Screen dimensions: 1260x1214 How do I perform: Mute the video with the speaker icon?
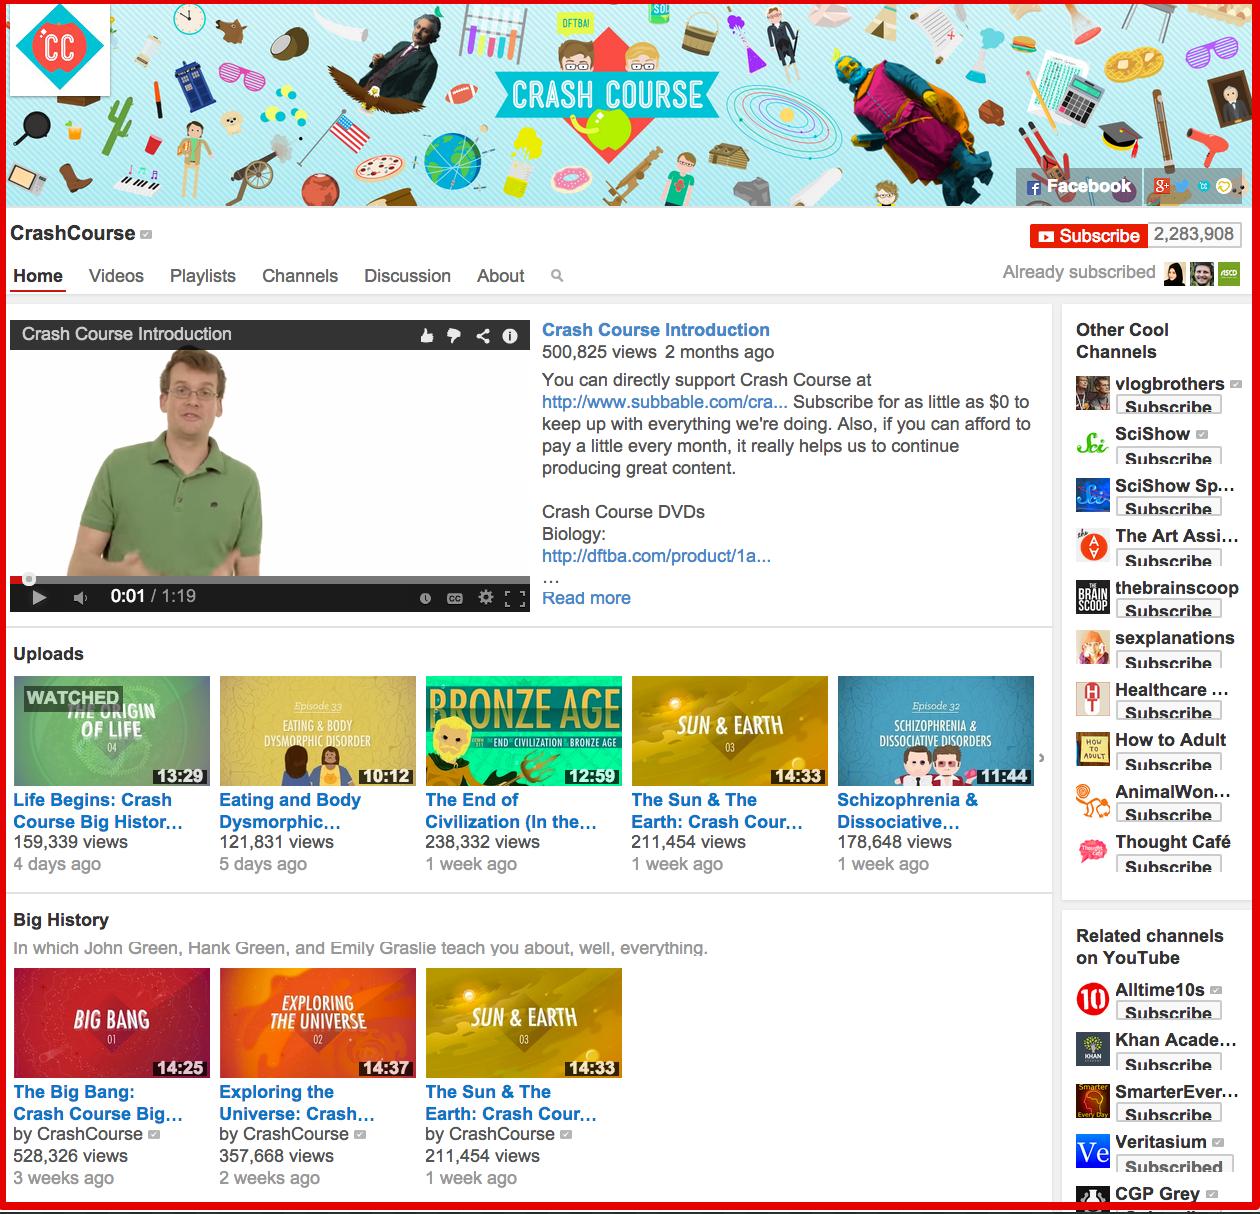click(x=81, y=597)
